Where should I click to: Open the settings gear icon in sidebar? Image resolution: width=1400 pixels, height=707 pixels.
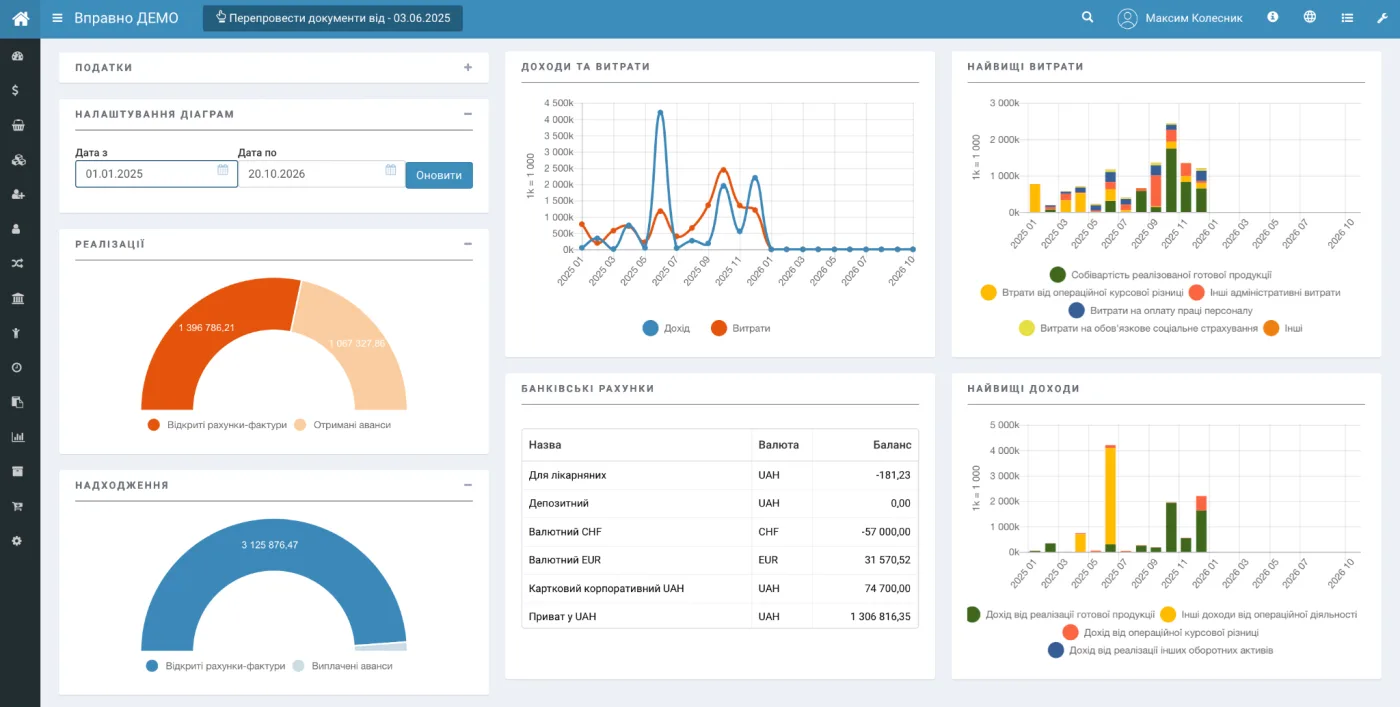tap(17, 541)
